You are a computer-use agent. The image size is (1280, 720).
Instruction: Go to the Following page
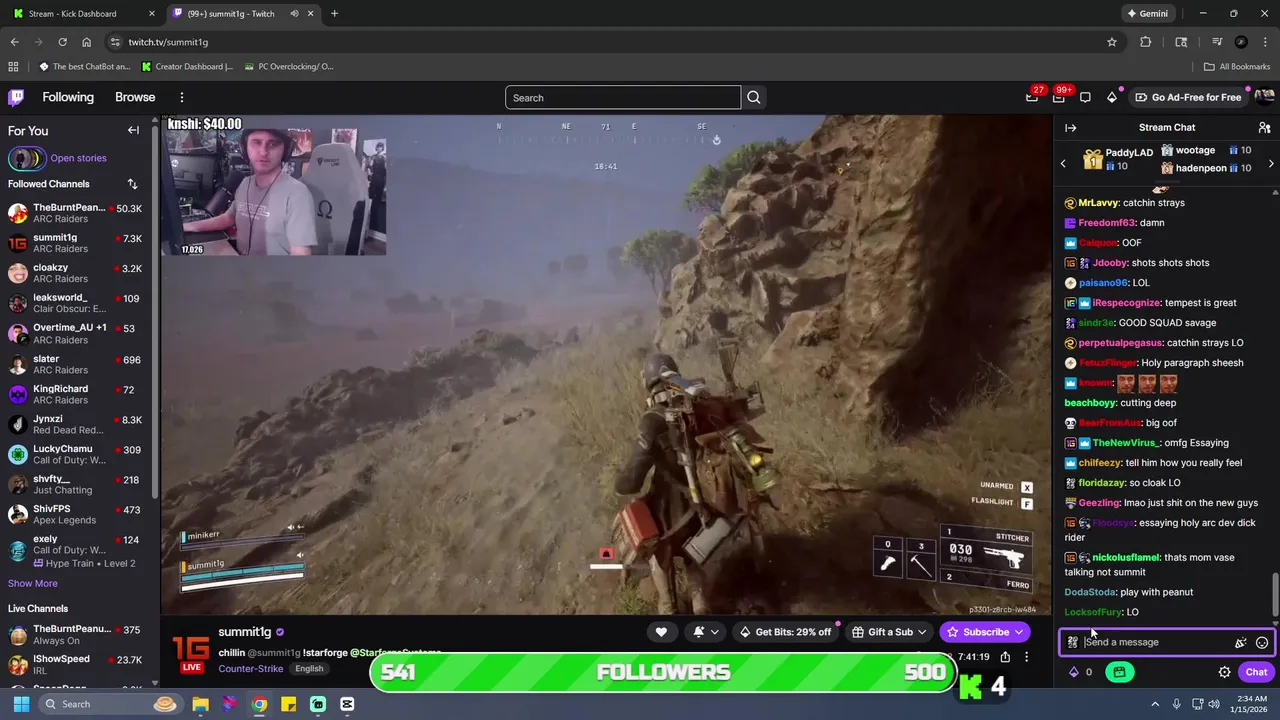point(68,97)
